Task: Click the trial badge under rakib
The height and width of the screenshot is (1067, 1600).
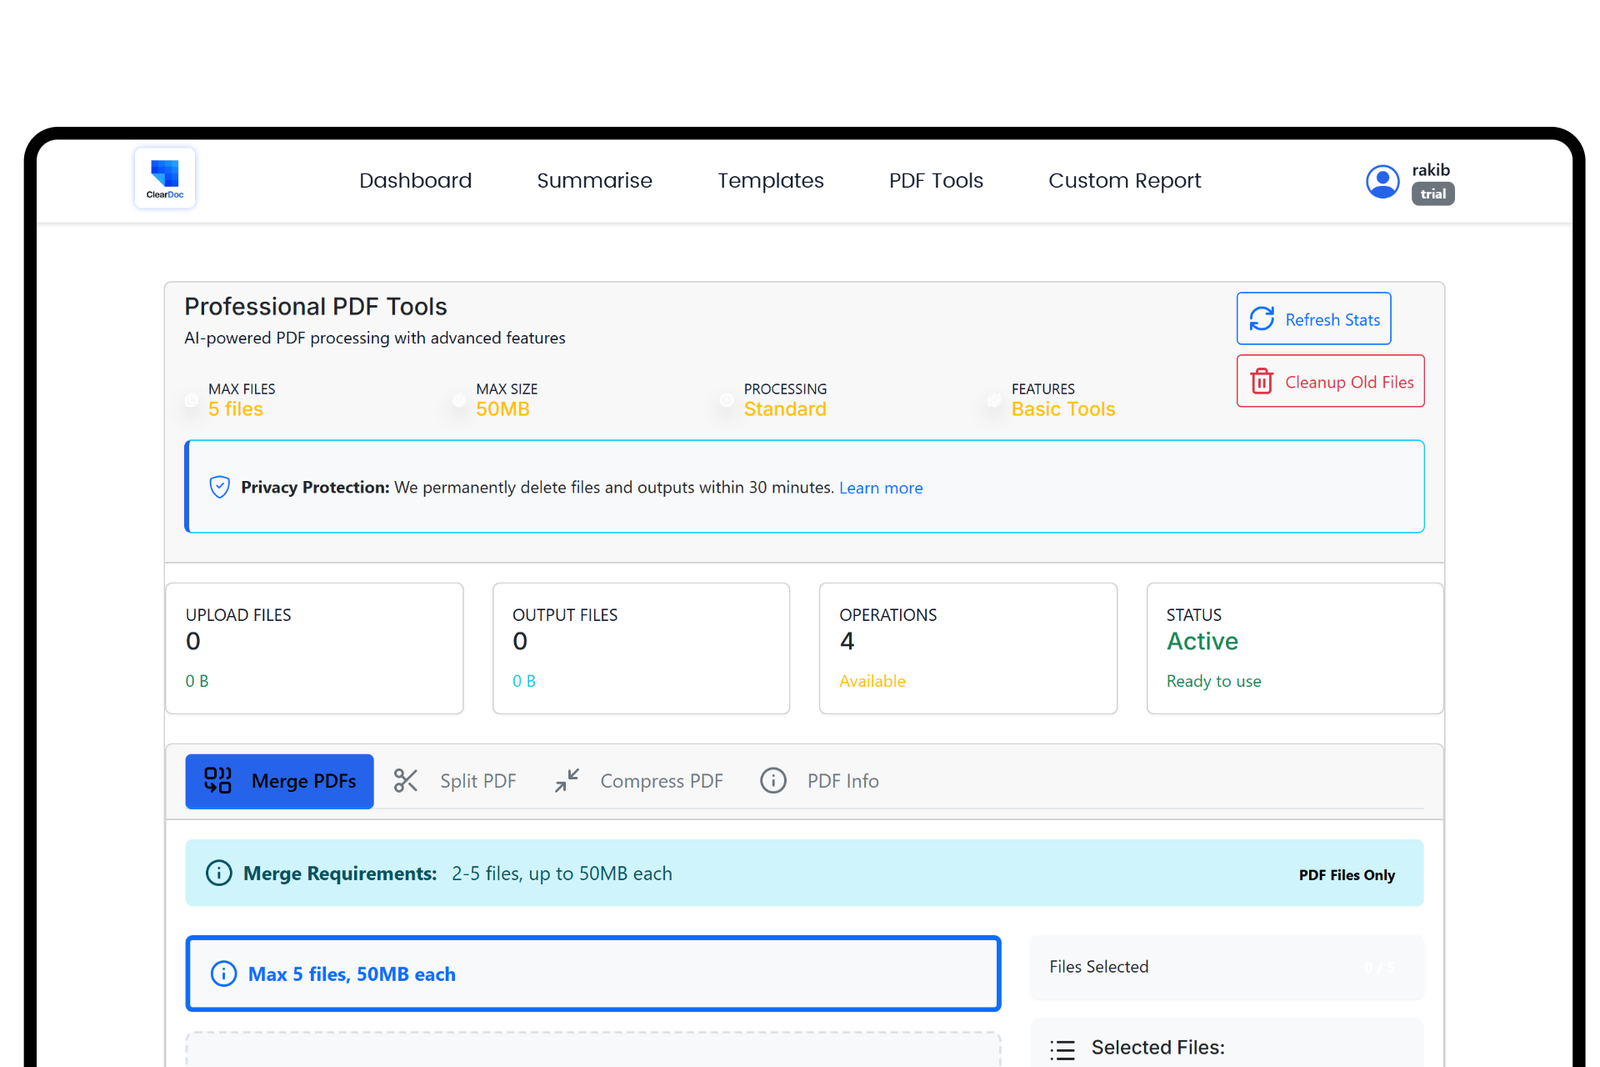Action: coord(1433,194)
